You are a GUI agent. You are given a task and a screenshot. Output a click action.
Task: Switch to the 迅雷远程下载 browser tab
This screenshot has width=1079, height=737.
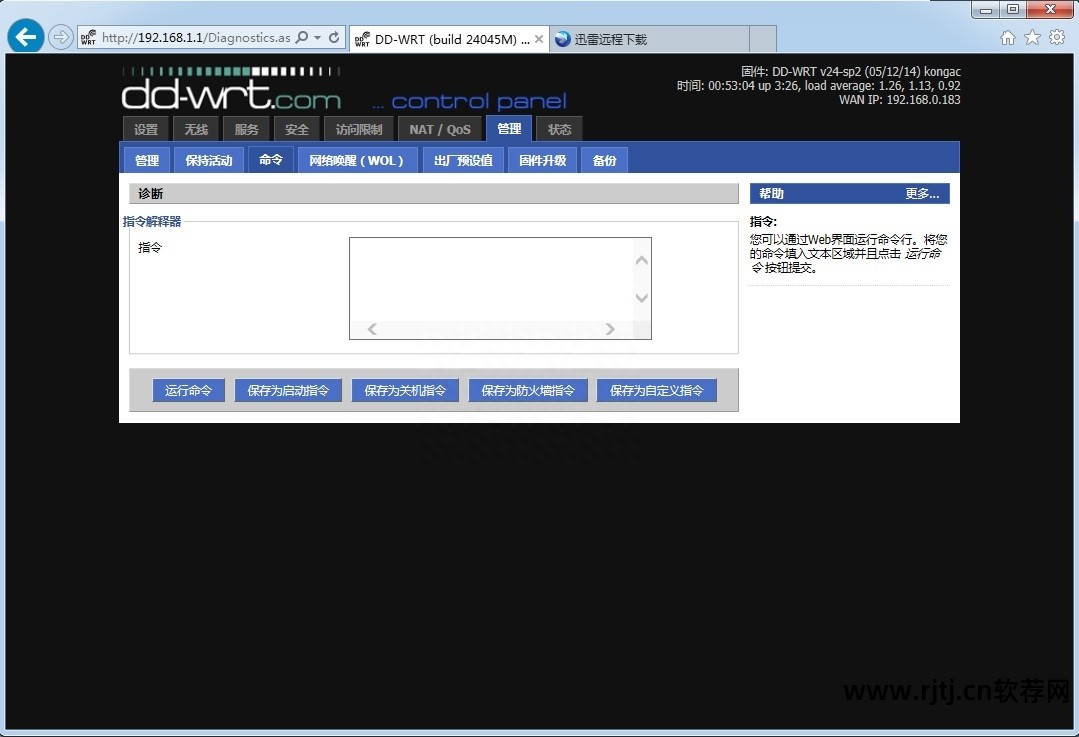tap(649, 39)
